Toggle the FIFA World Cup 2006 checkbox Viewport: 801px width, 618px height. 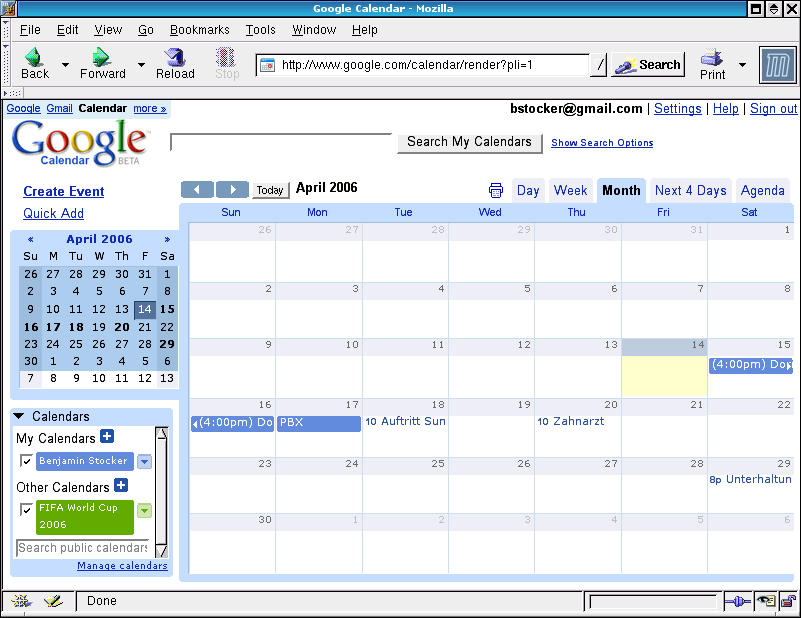click(26, 509)
